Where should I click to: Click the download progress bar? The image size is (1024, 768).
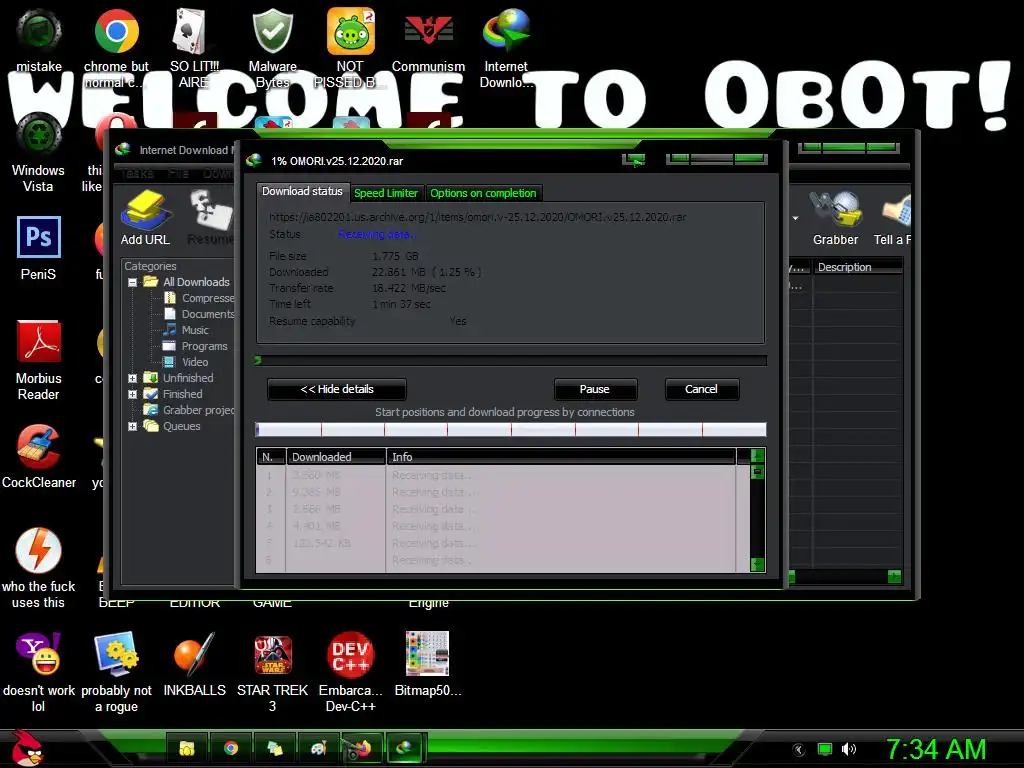511,360
